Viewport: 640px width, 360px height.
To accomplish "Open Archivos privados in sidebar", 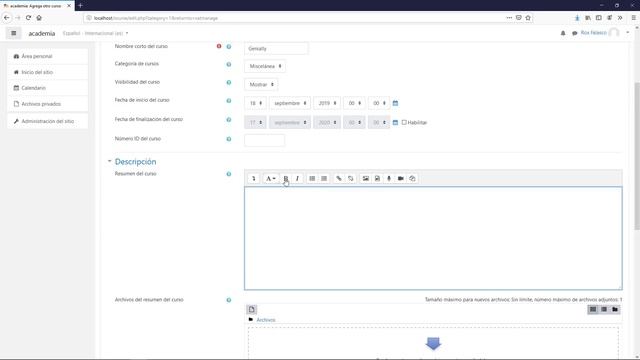I will click(48, 104).
